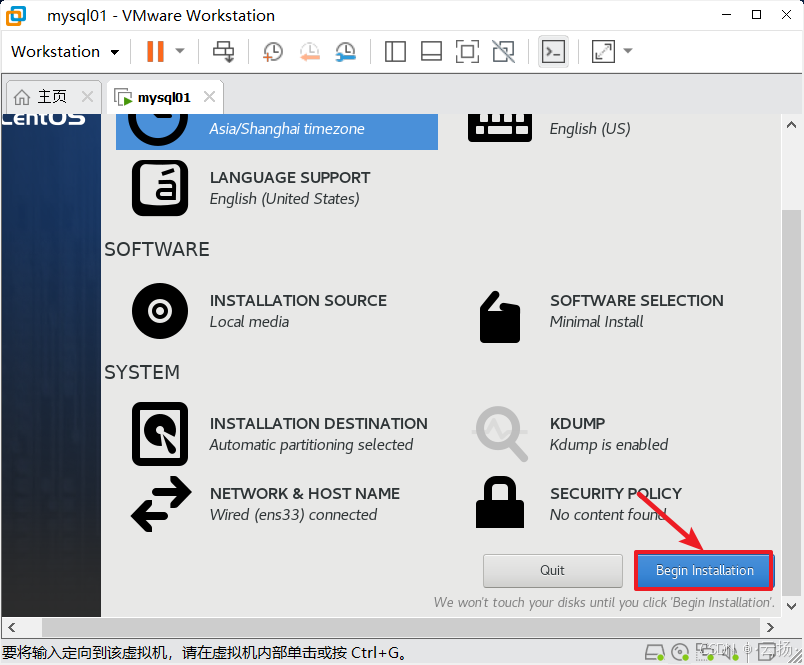
Task: Enter full screen mode
Action: point(467,51)
